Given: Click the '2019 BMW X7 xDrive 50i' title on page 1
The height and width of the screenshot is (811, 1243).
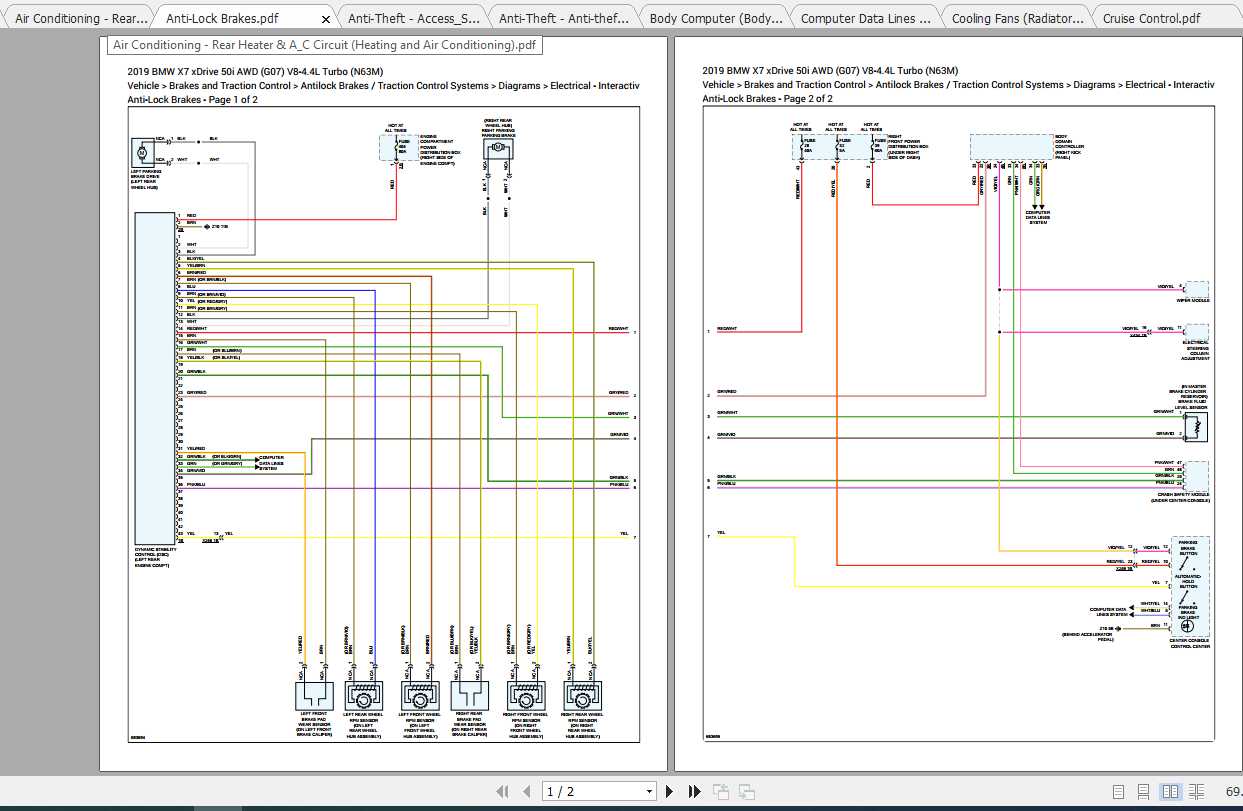Looking at the screenshot, I should click(255, 71).
